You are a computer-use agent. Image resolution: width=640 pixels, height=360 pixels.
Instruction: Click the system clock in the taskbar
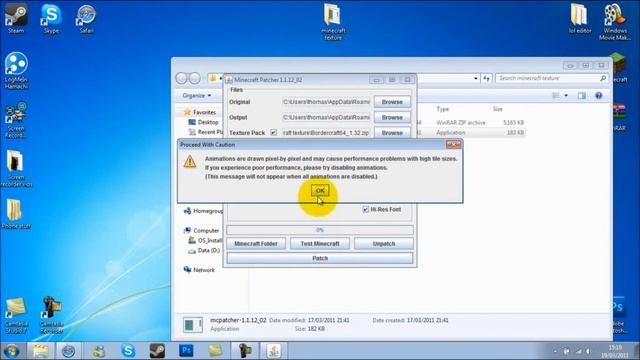[615, 351]
